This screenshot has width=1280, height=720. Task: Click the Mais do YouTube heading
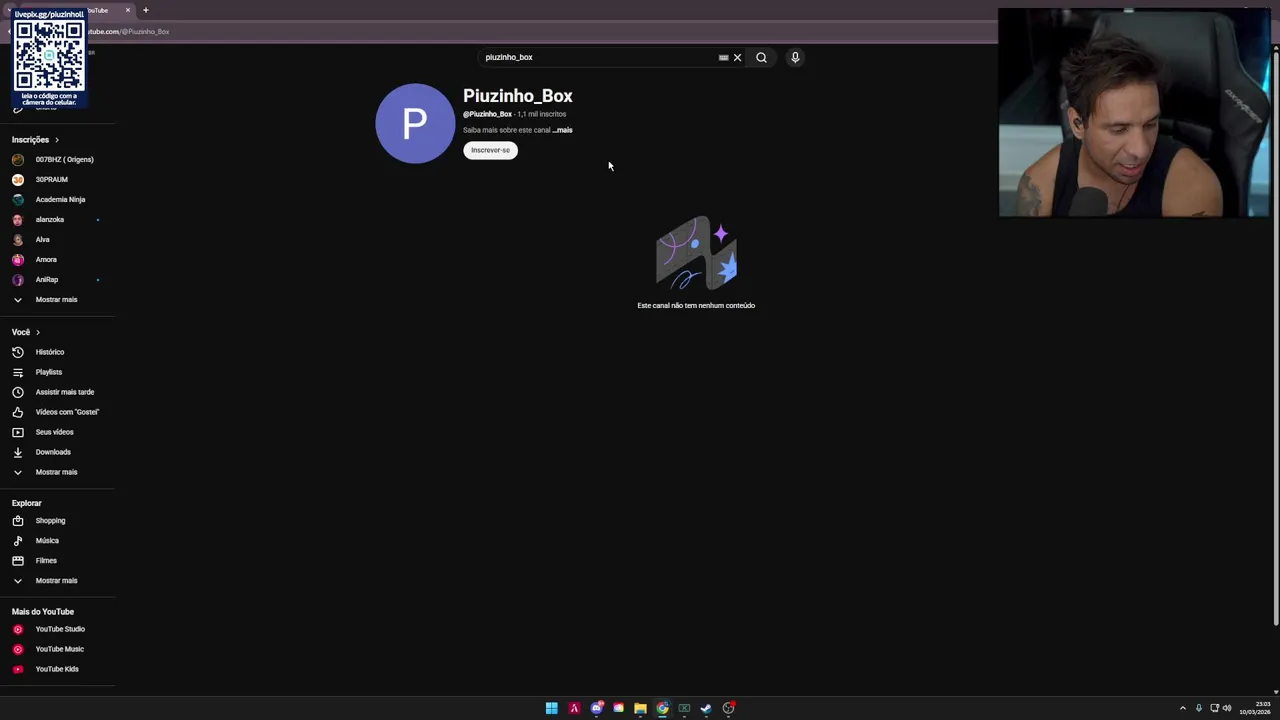pyautogui.click(x=43, y=611)
